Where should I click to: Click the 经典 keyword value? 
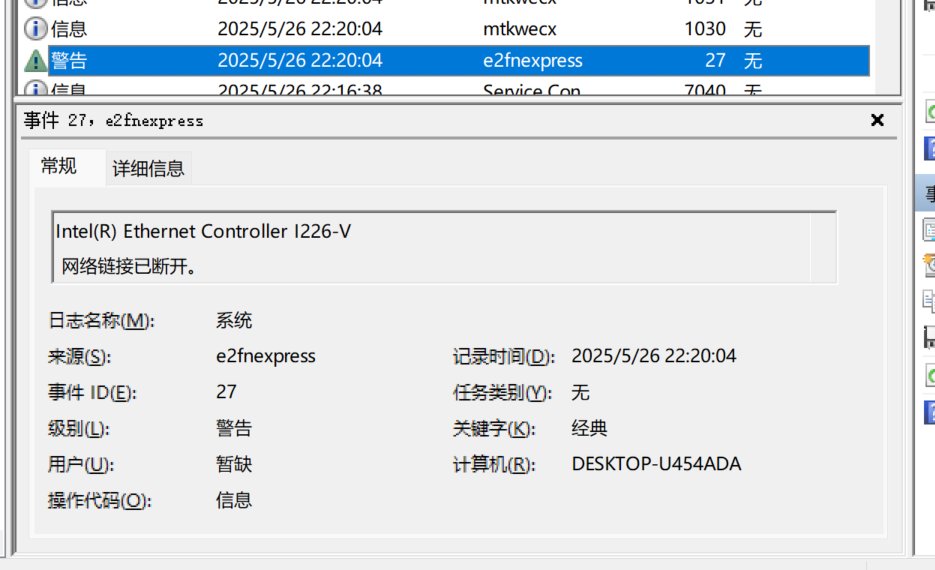click(x=589, y=428)
